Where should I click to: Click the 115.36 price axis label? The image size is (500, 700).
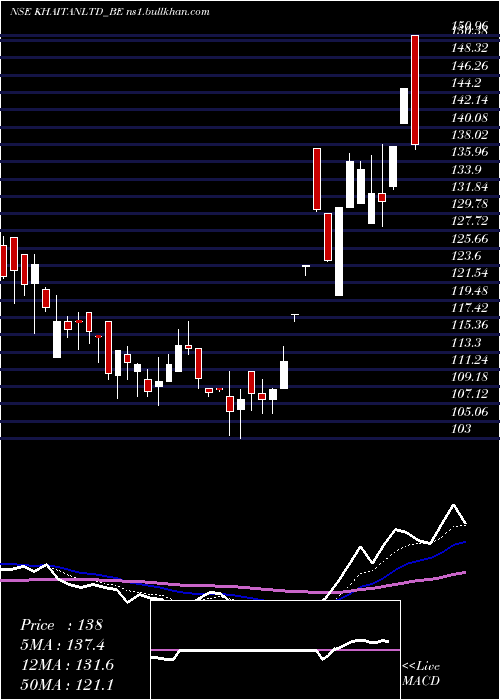click(x=469, y=325)
